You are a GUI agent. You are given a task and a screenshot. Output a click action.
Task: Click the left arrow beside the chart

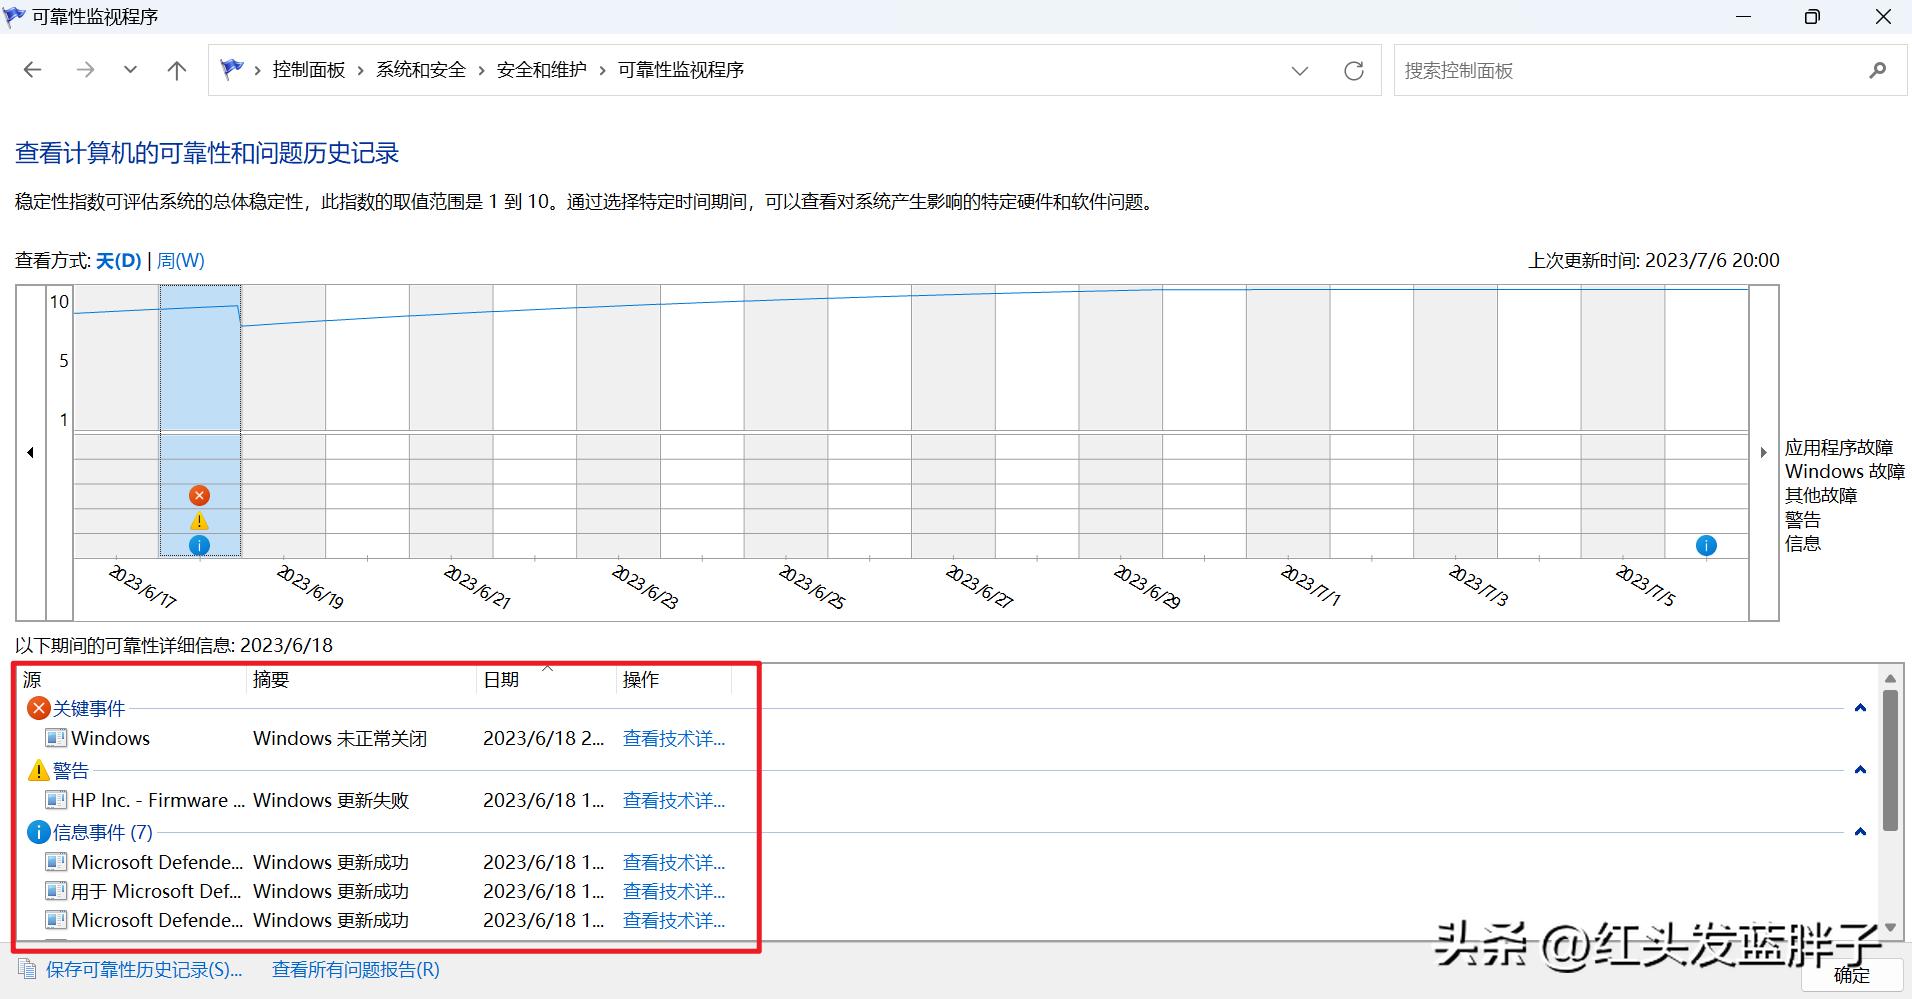(x=30, y=452)
